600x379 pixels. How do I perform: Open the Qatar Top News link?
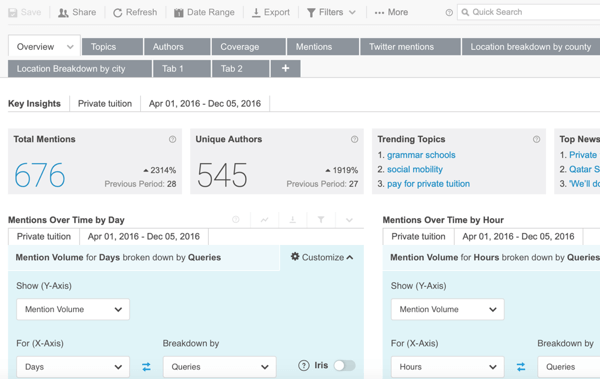coord(584,169)
